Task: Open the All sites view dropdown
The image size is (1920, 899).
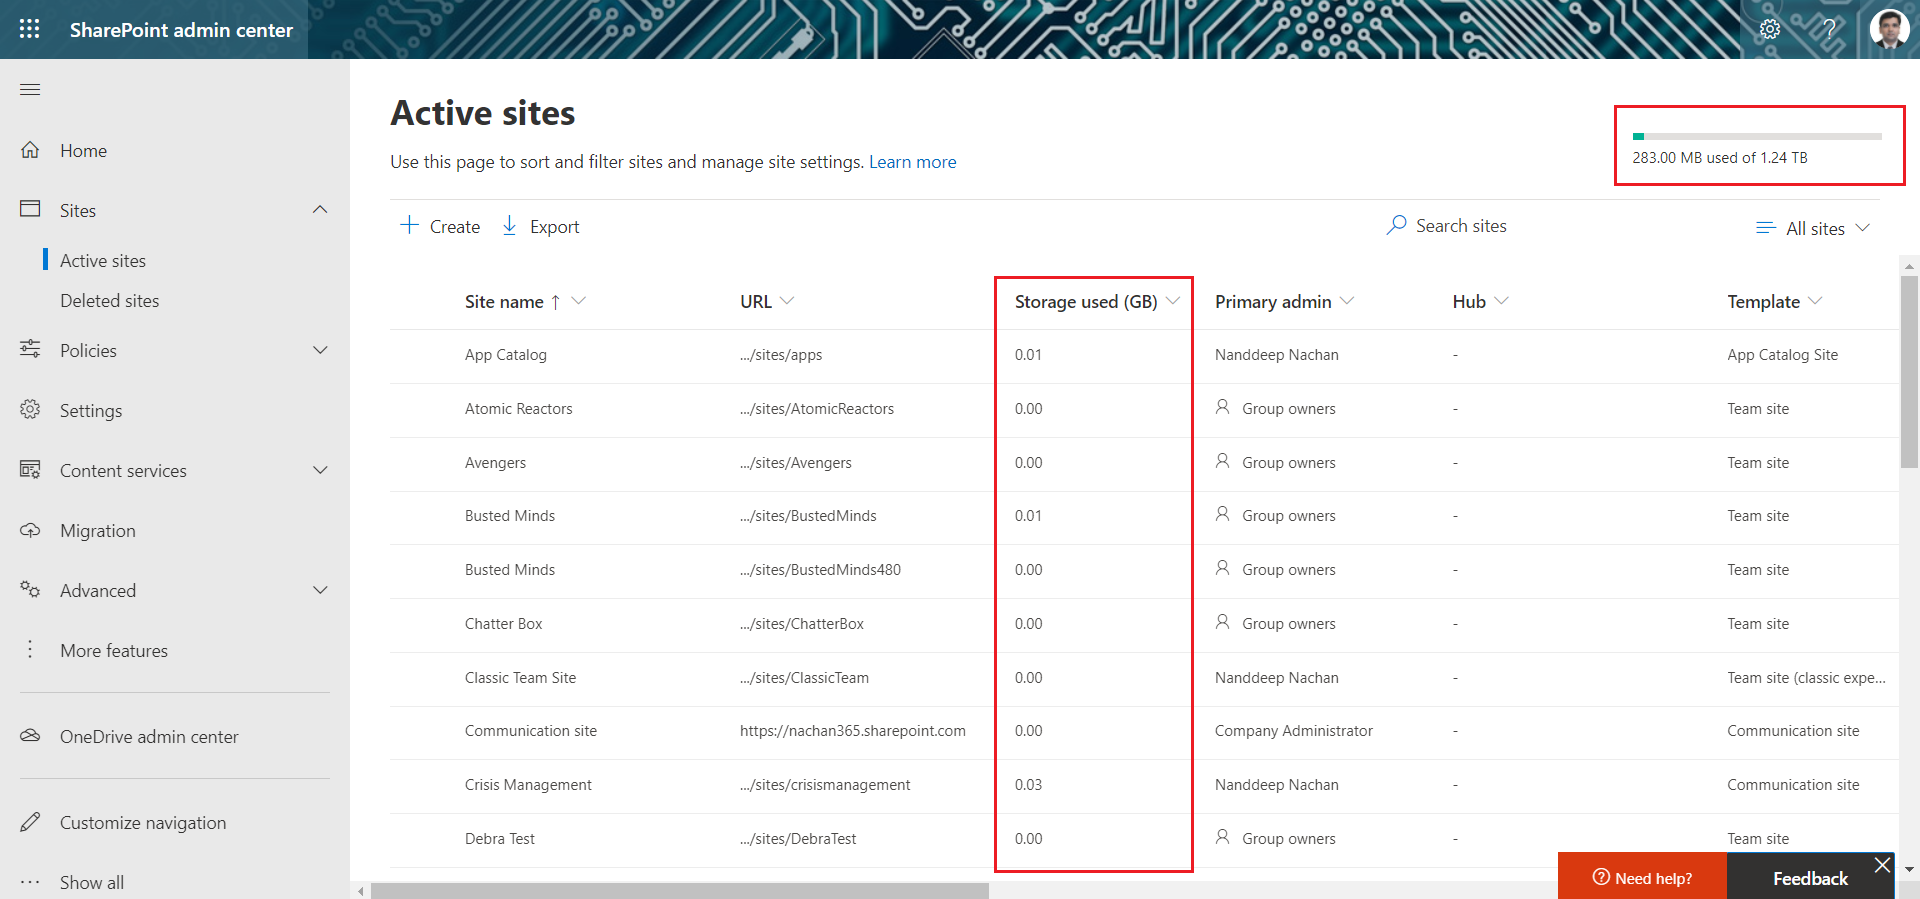Action: pos(1813,229)
